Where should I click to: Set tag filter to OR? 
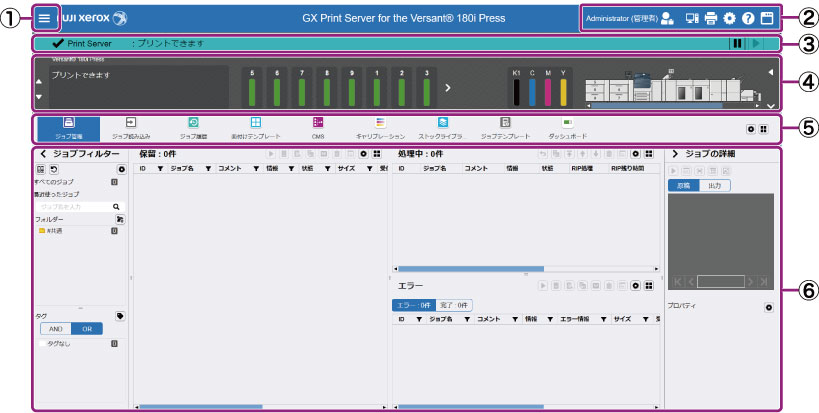coord(87,329)
